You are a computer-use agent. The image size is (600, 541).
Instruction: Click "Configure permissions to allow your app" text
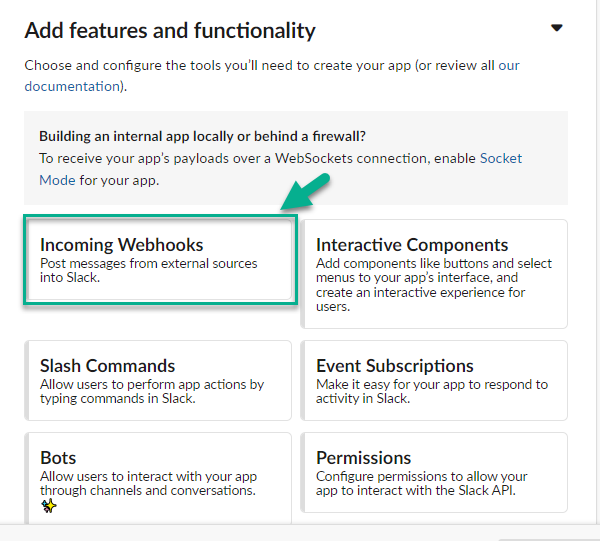421,476
